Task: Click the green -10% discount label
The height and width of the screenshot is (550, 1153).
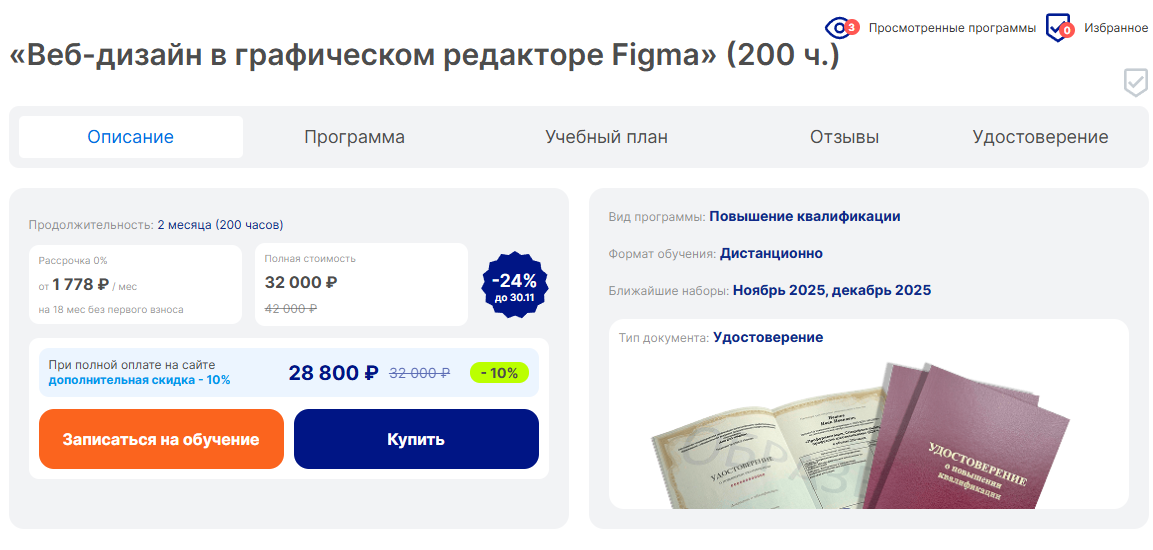Action: 499,373
